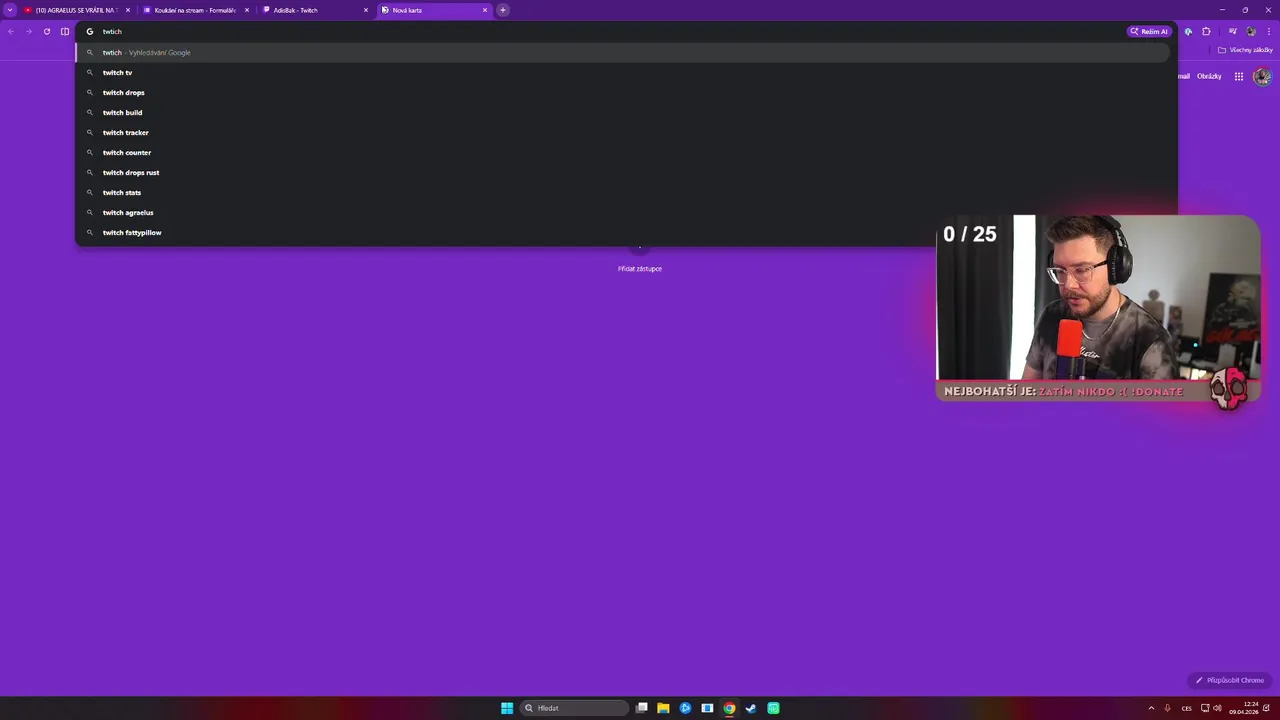
Task: Open the blue circular app on the taskbar
Action: coord(685,708)
